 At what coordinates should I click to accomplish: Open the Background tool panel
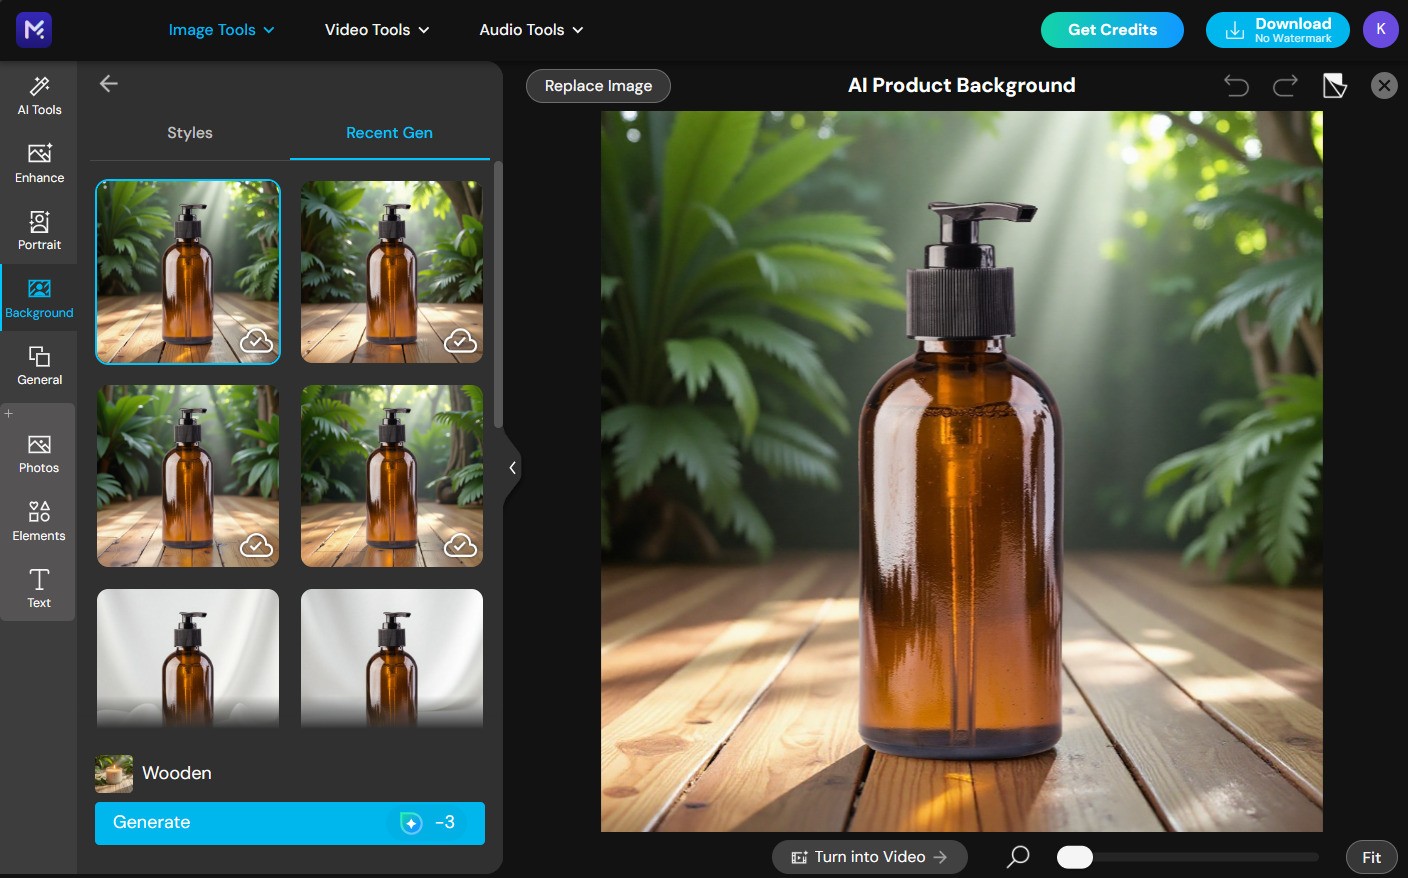[x=38, y=297]
